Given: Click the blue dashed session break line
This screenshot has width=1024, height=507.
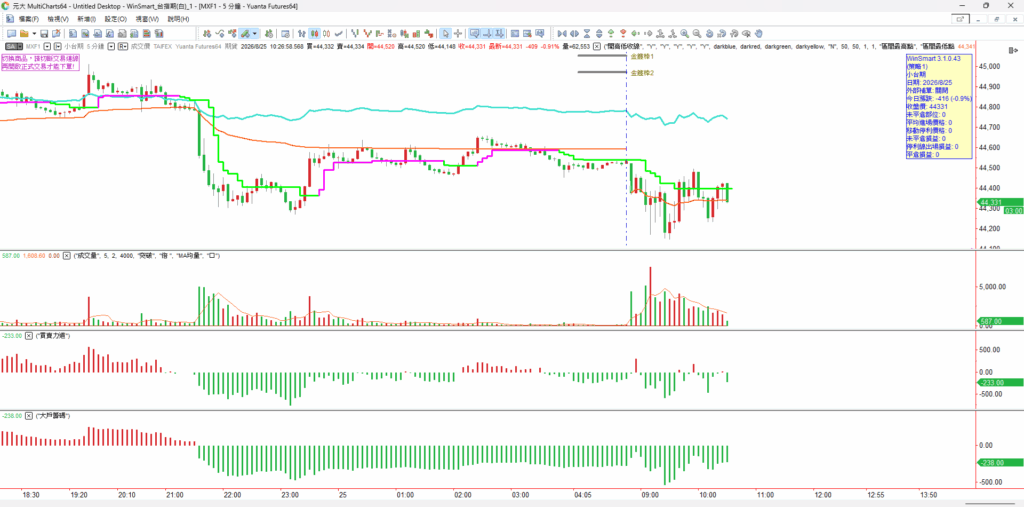Looking at the screenshot, I should coord(626,150).
